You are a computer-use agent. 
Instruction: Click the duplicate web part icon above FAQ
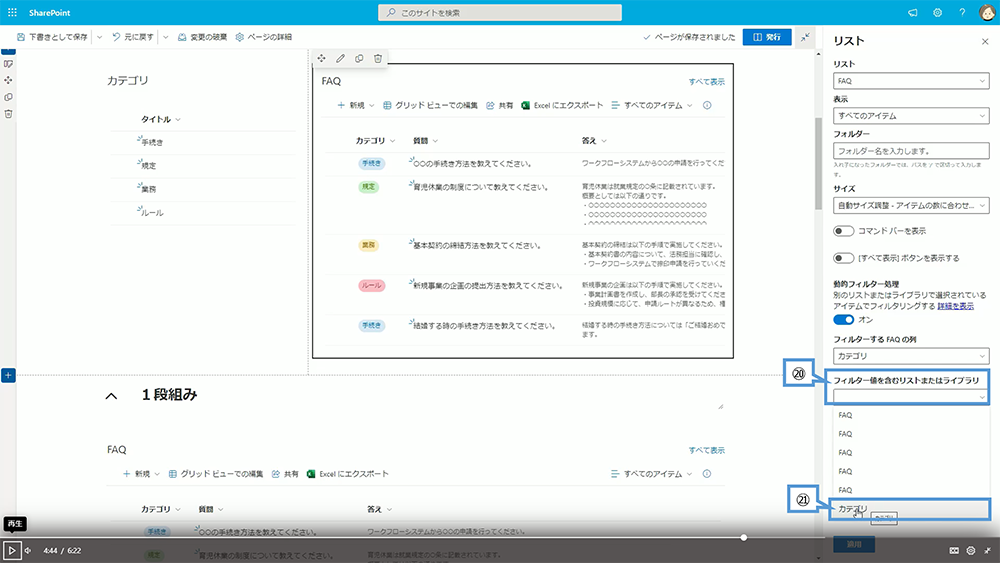click(x=359, y=59)
